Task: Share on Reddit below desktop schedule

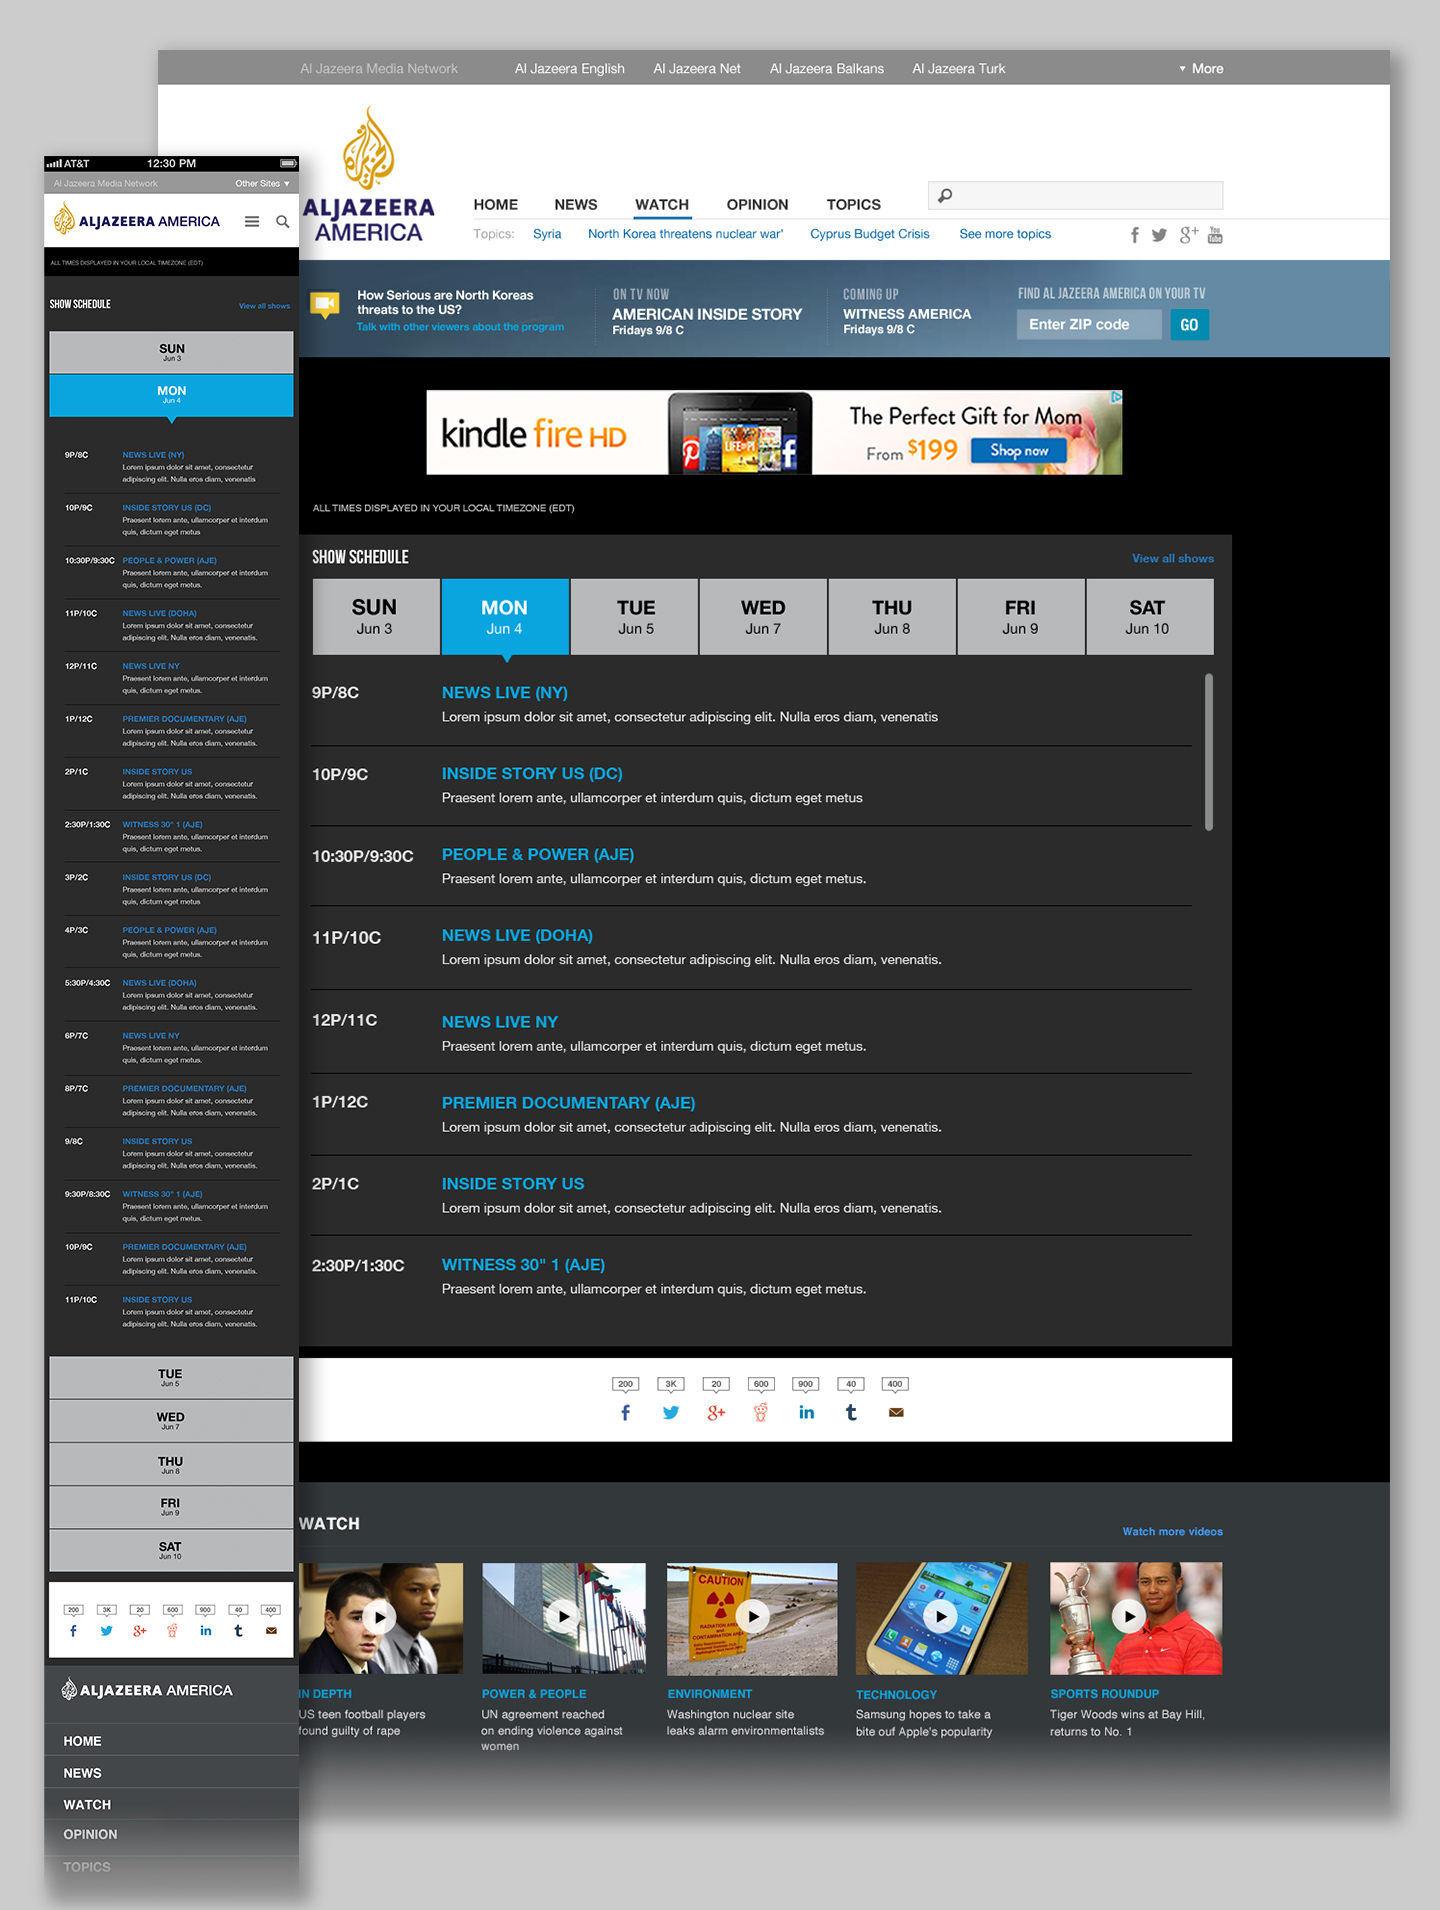Action: pyautogui.click(x=761, y=1412)
